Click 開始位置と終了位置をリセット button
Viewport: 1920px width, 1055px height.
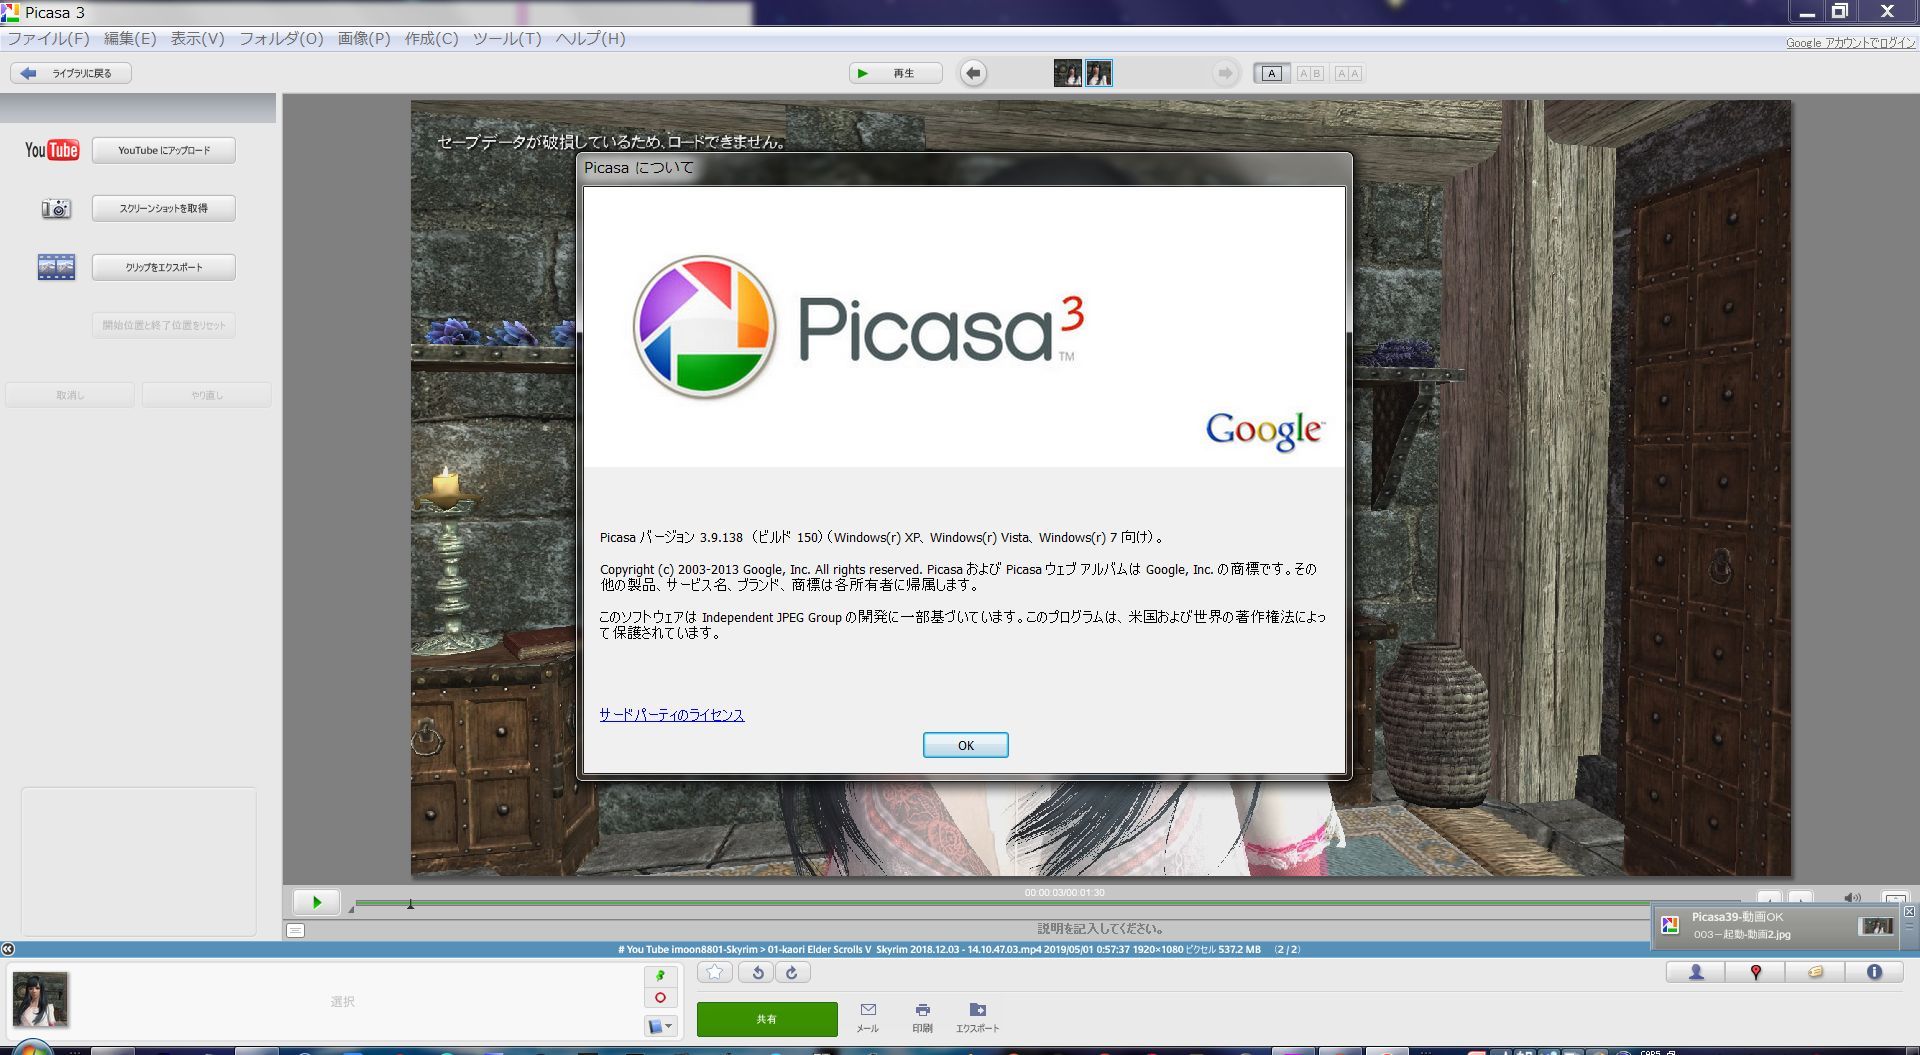tap(164, 325)
